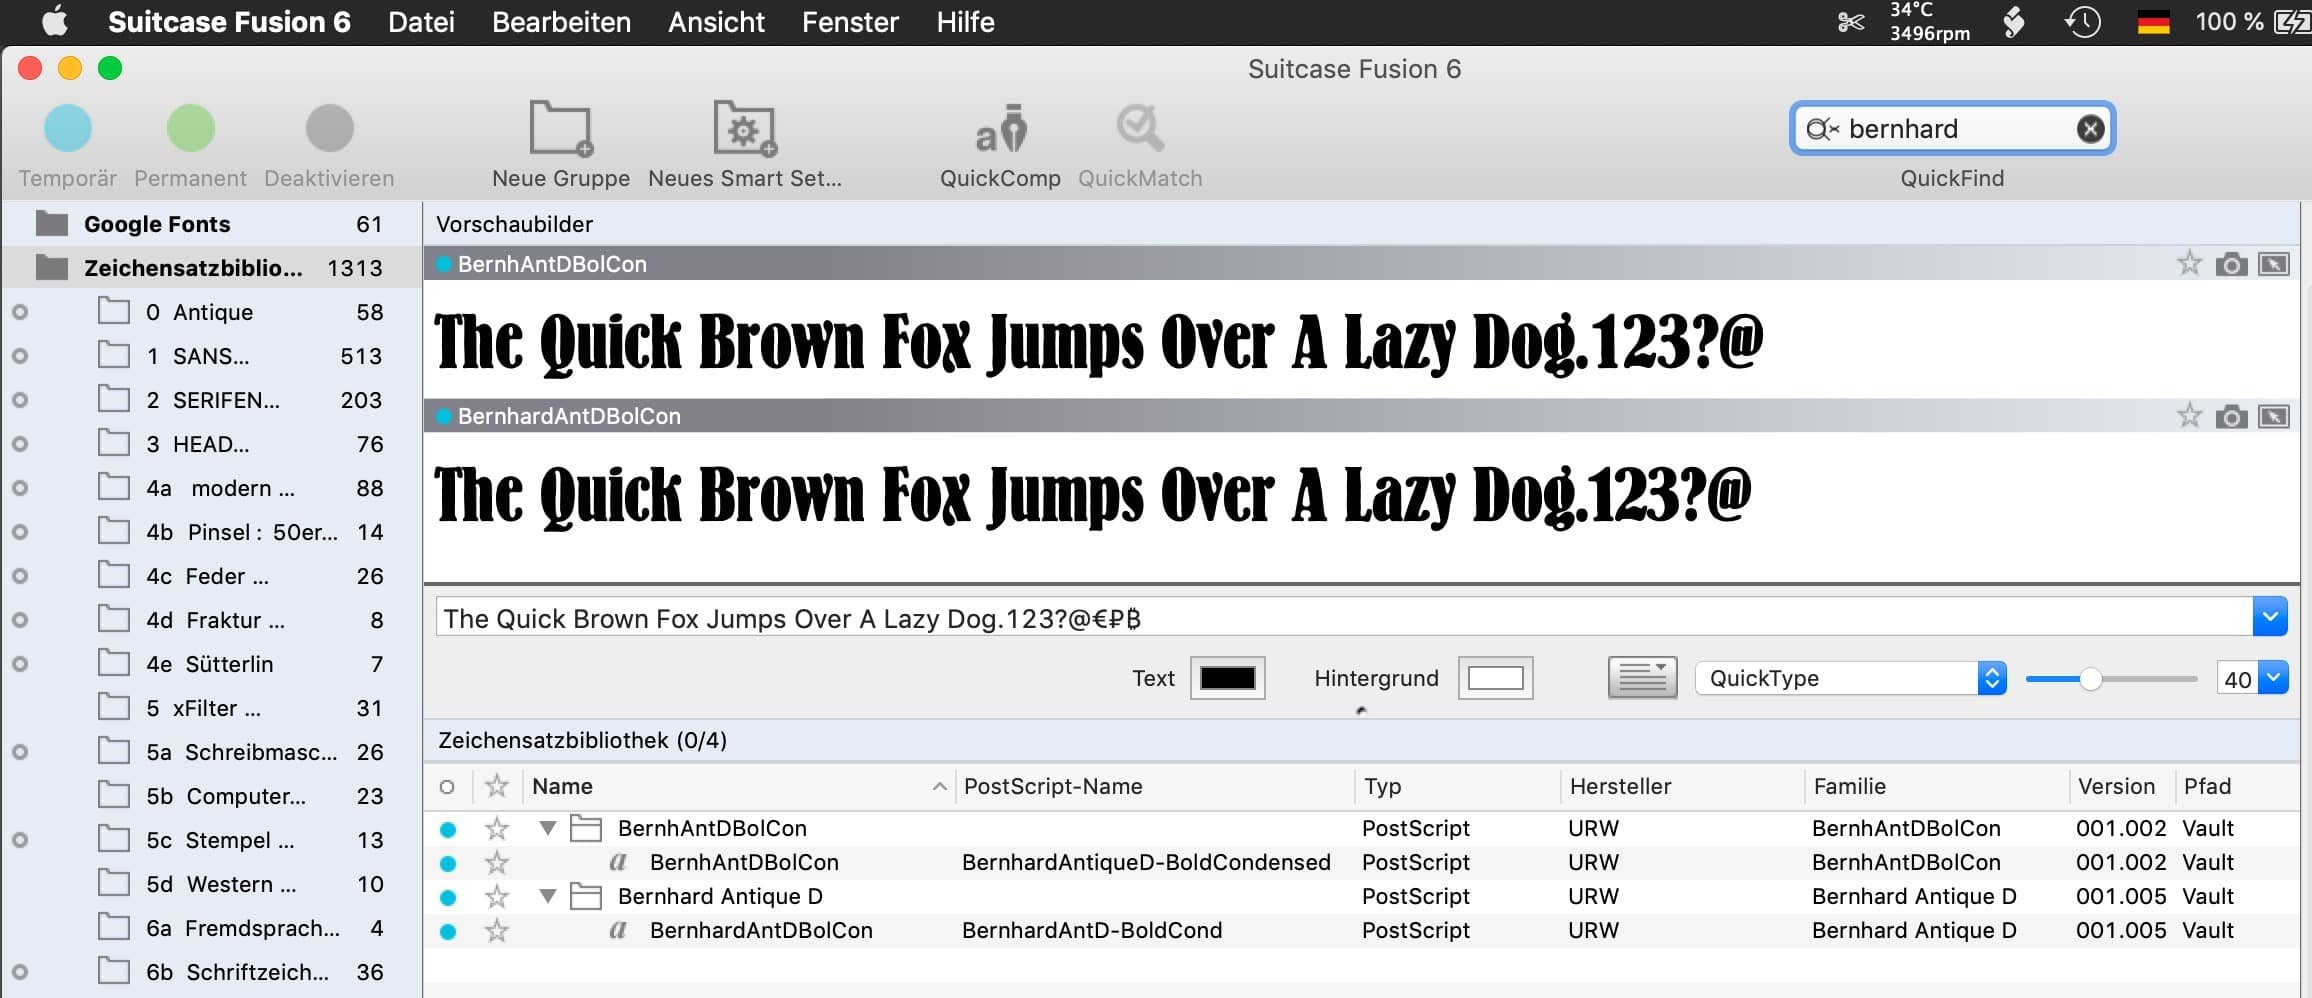Pick the white Hintergrund color swatch
The height and width of the screenshot is (998, 2312).
(1495, 678)
